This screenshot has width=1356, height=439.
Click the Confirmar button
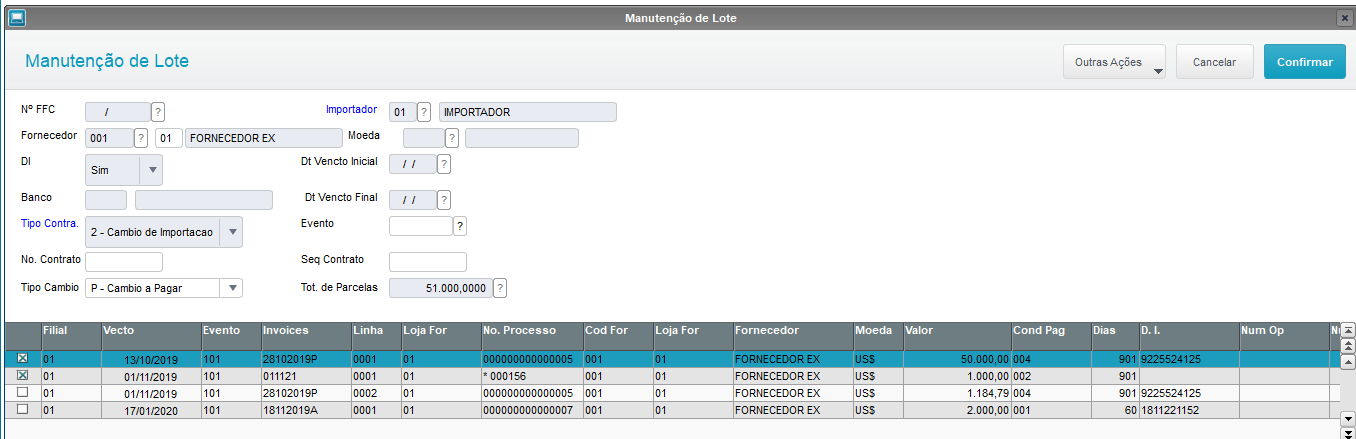[x=1305, y=61]
